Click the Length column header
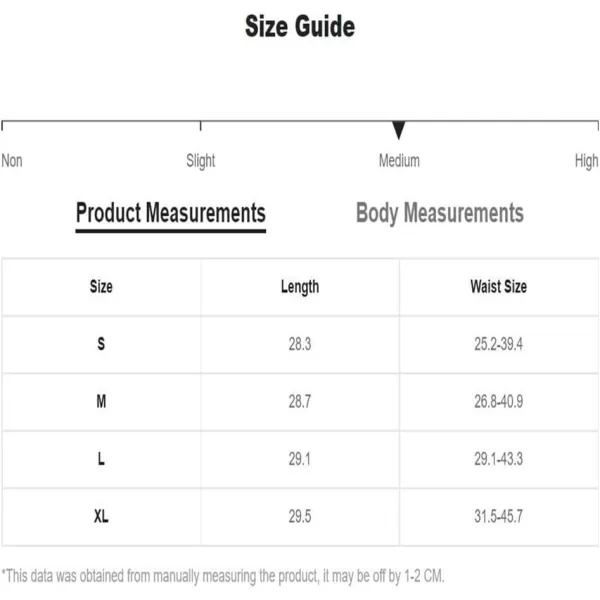This screenshot has height=600, width=600. coord(300,287)
